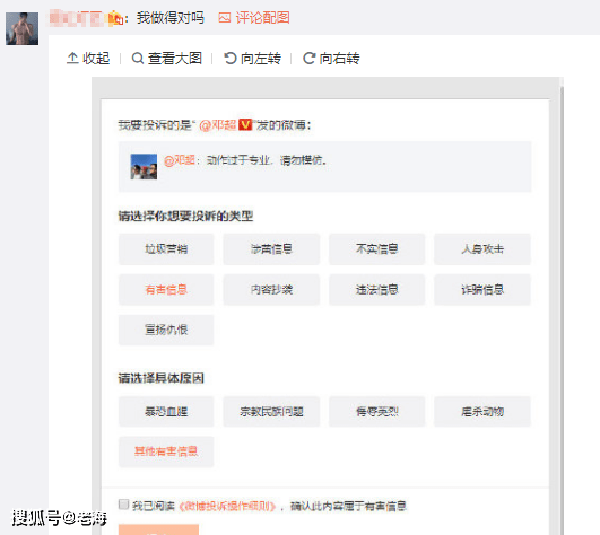Viewport: 600px width, 535px height.
Task: Open the quoted weibo's thumbnail picture
Action: [143, 166]
